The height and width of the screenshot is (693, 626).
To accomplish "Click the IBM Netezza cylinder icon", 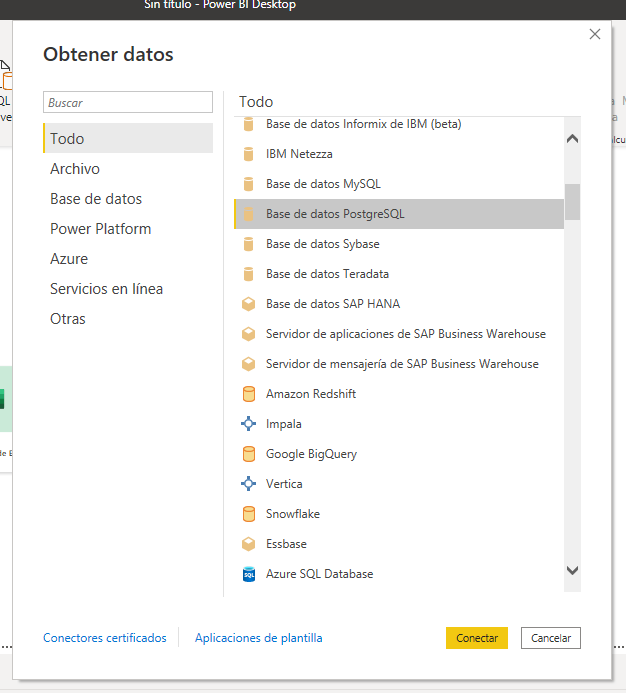I will tap(248, 154).
